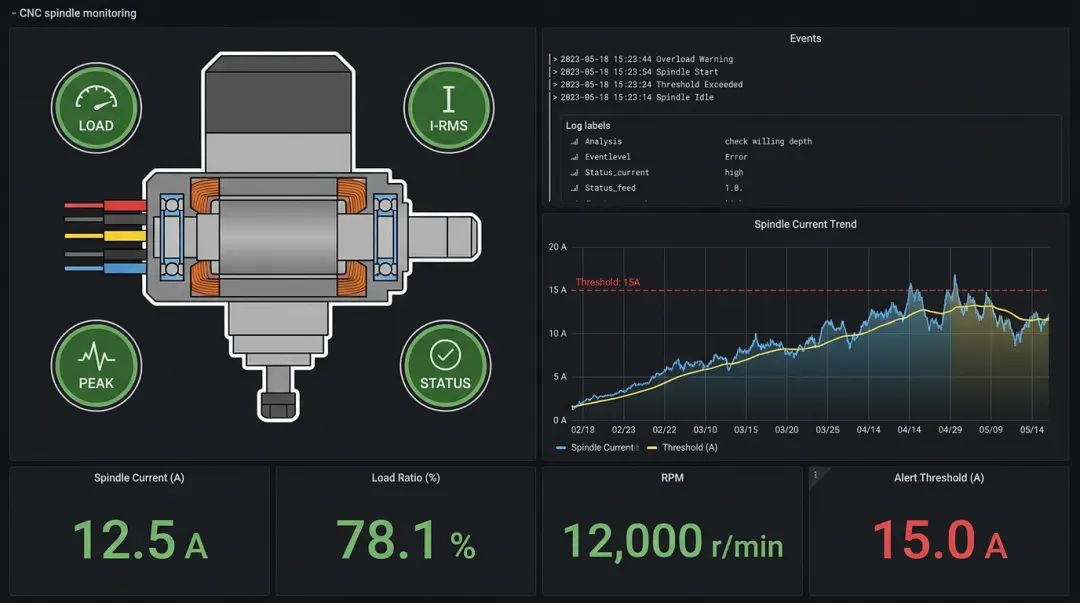
Task: Select the I-RMS current icon
Action: coord(448,108)
